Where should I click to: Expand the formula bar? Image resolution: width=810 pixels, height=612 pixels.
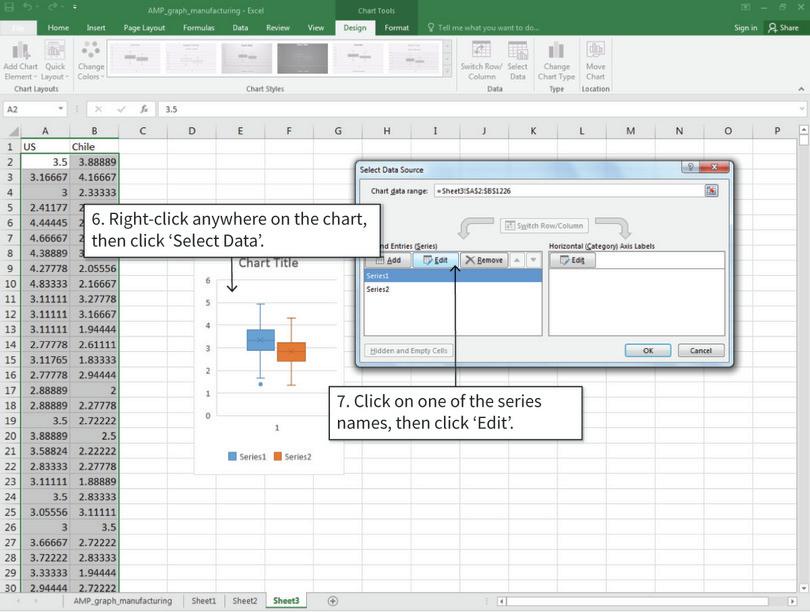802,109
